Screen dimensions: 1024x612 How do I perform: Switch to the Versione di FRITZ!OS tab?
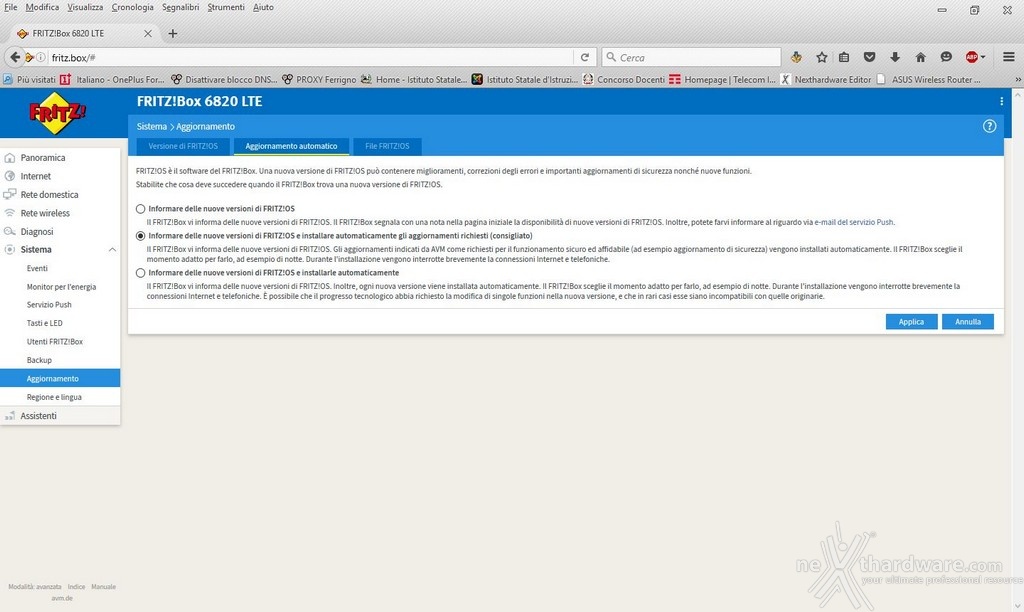[x=183, y=146]
